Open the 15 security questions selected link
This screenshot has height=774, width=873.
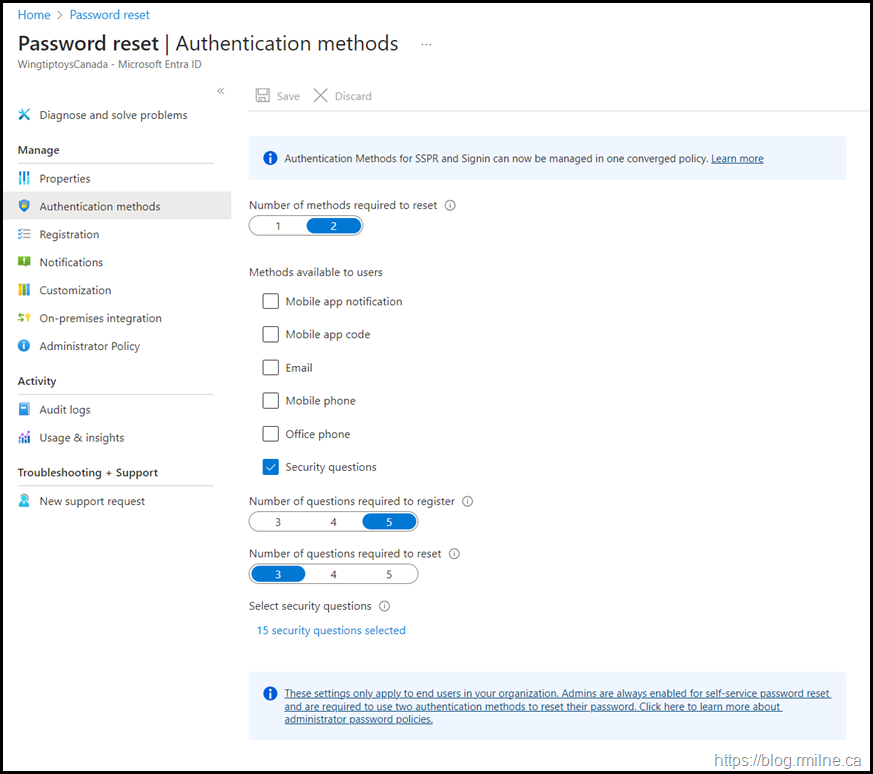pyautogui.click(x=331, y=630)
